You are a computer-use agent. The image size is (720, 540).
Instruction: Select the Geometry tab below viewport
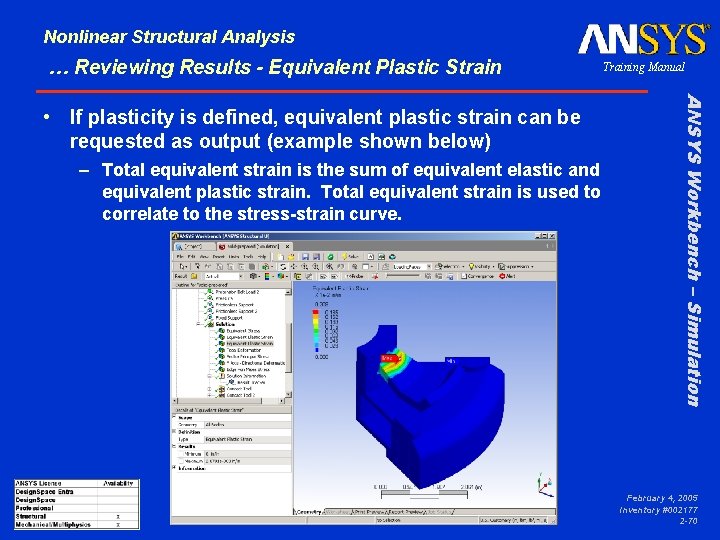[x=309, y=512]
